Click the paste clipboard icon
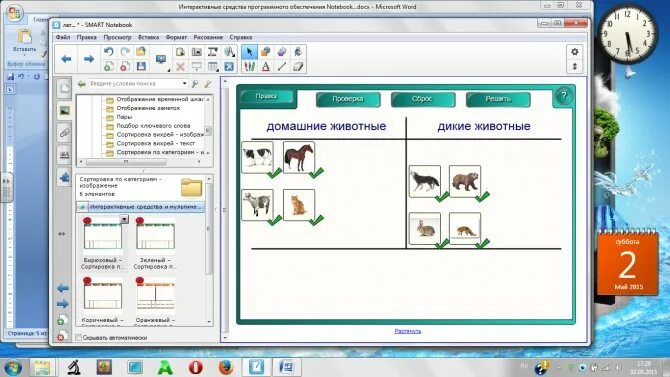This screenshot has height=377, width=670. (x=180, y=52)
